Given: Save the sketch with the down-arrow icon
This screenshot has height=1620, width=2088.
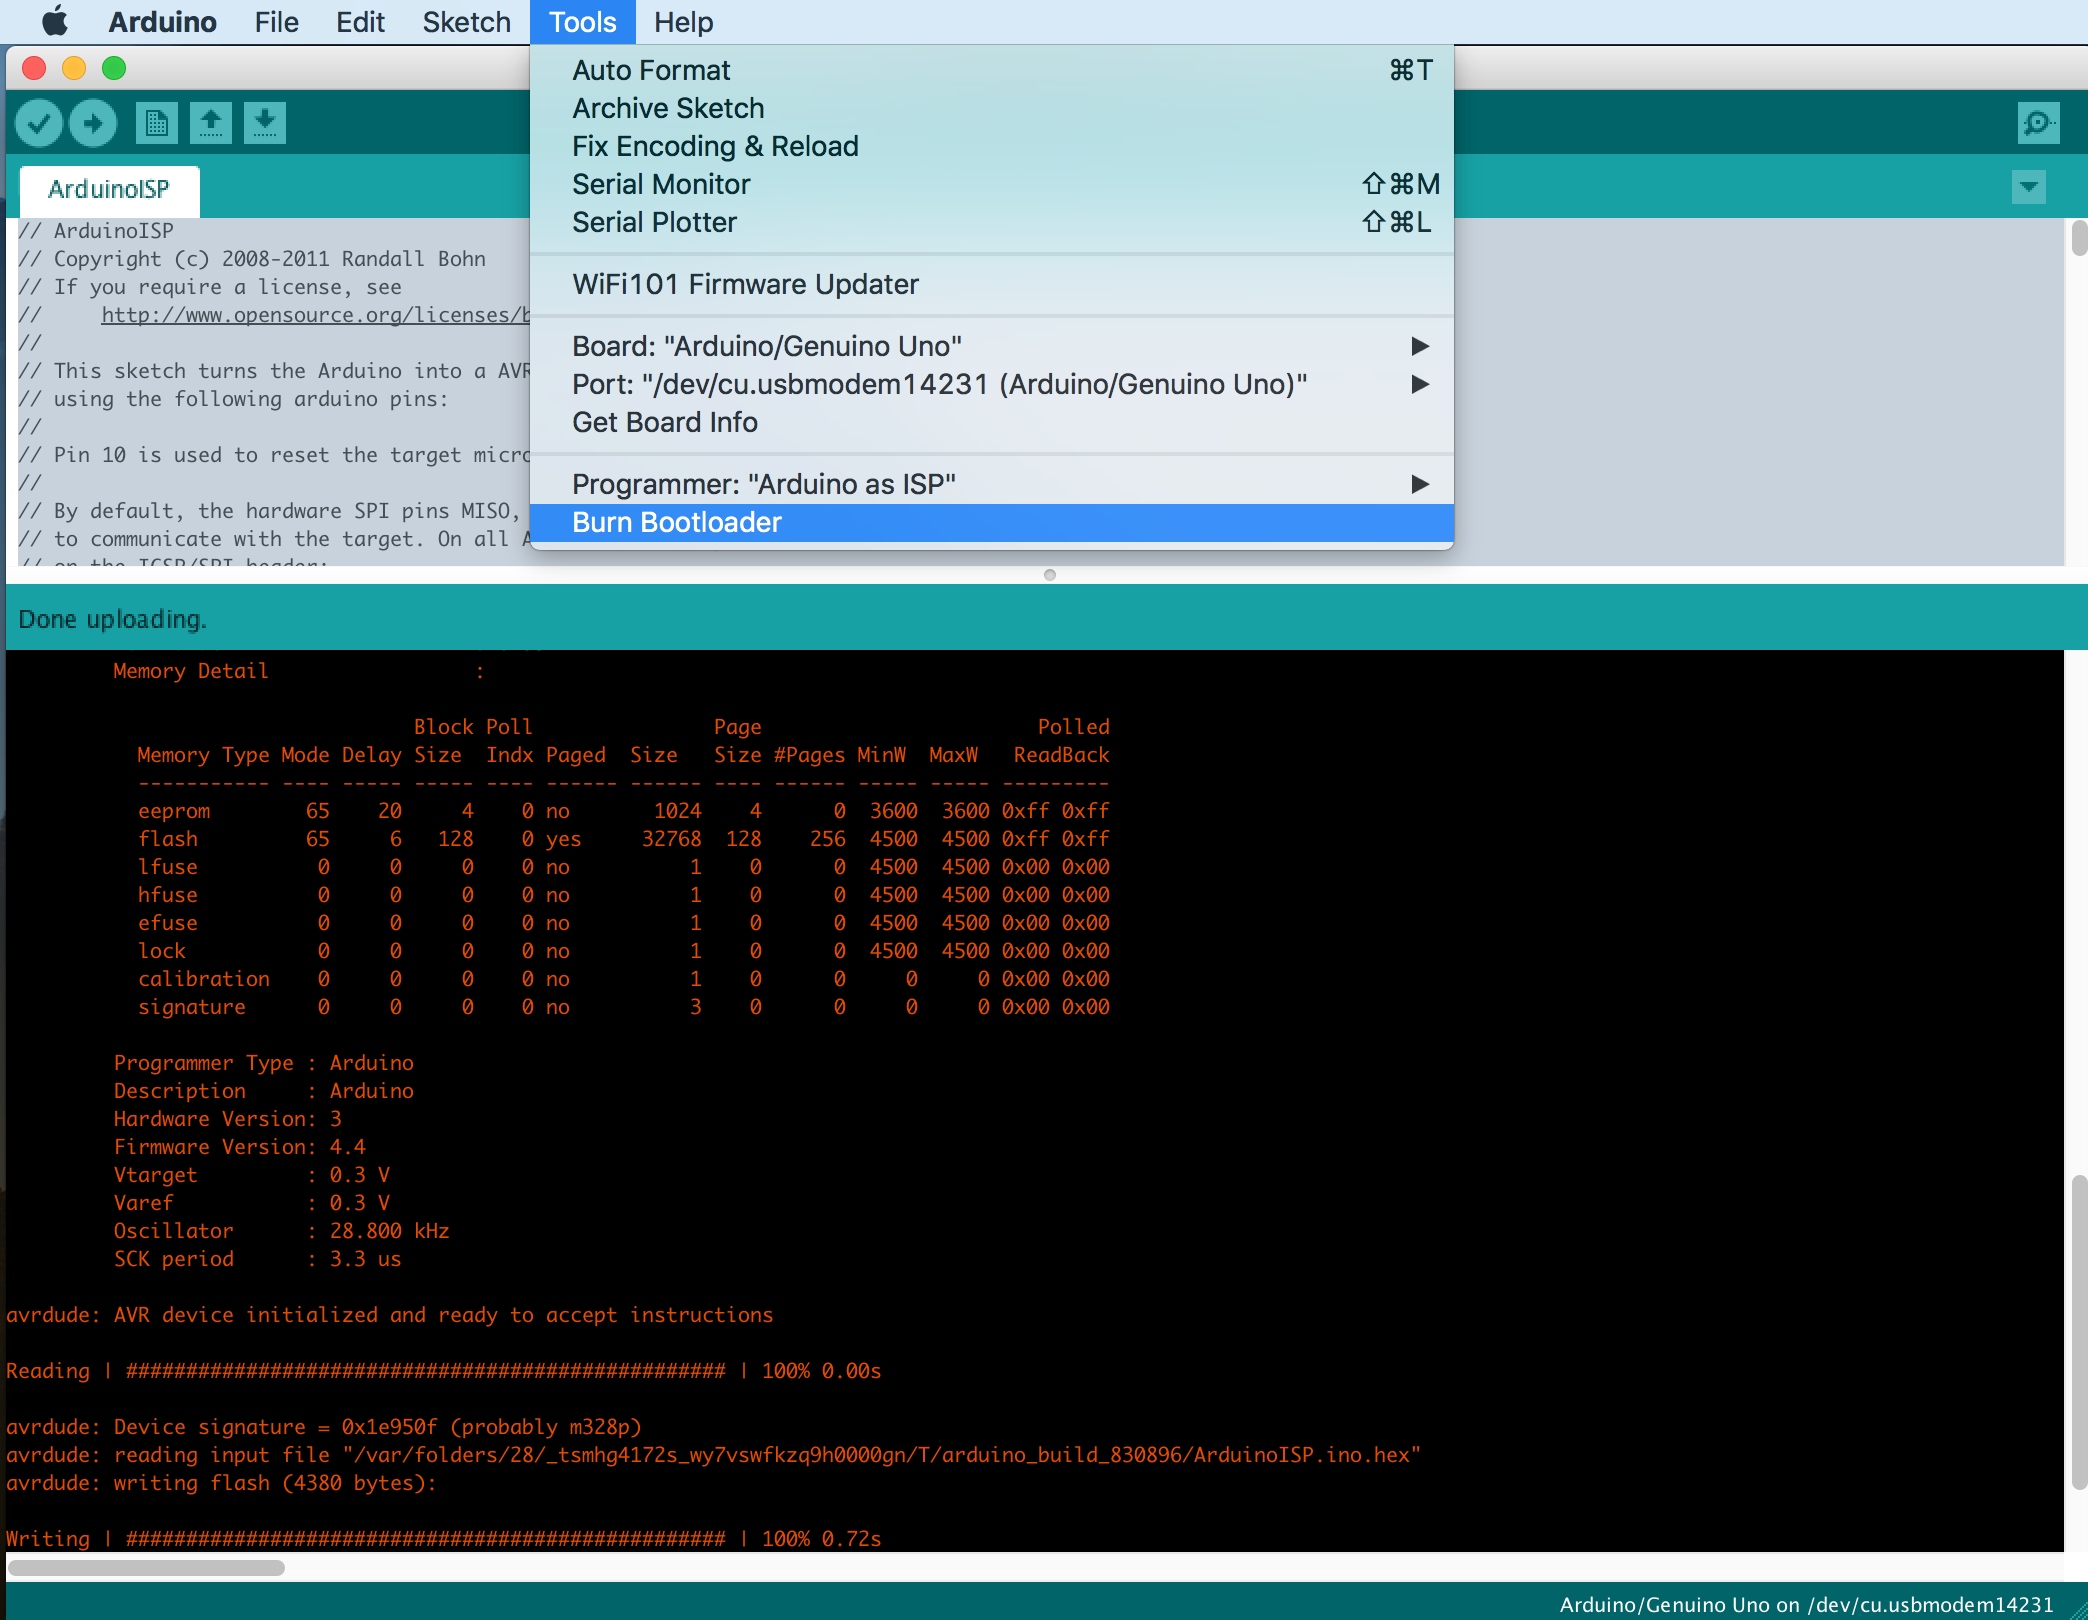Looking at the screenshot, I should [265, 124].
